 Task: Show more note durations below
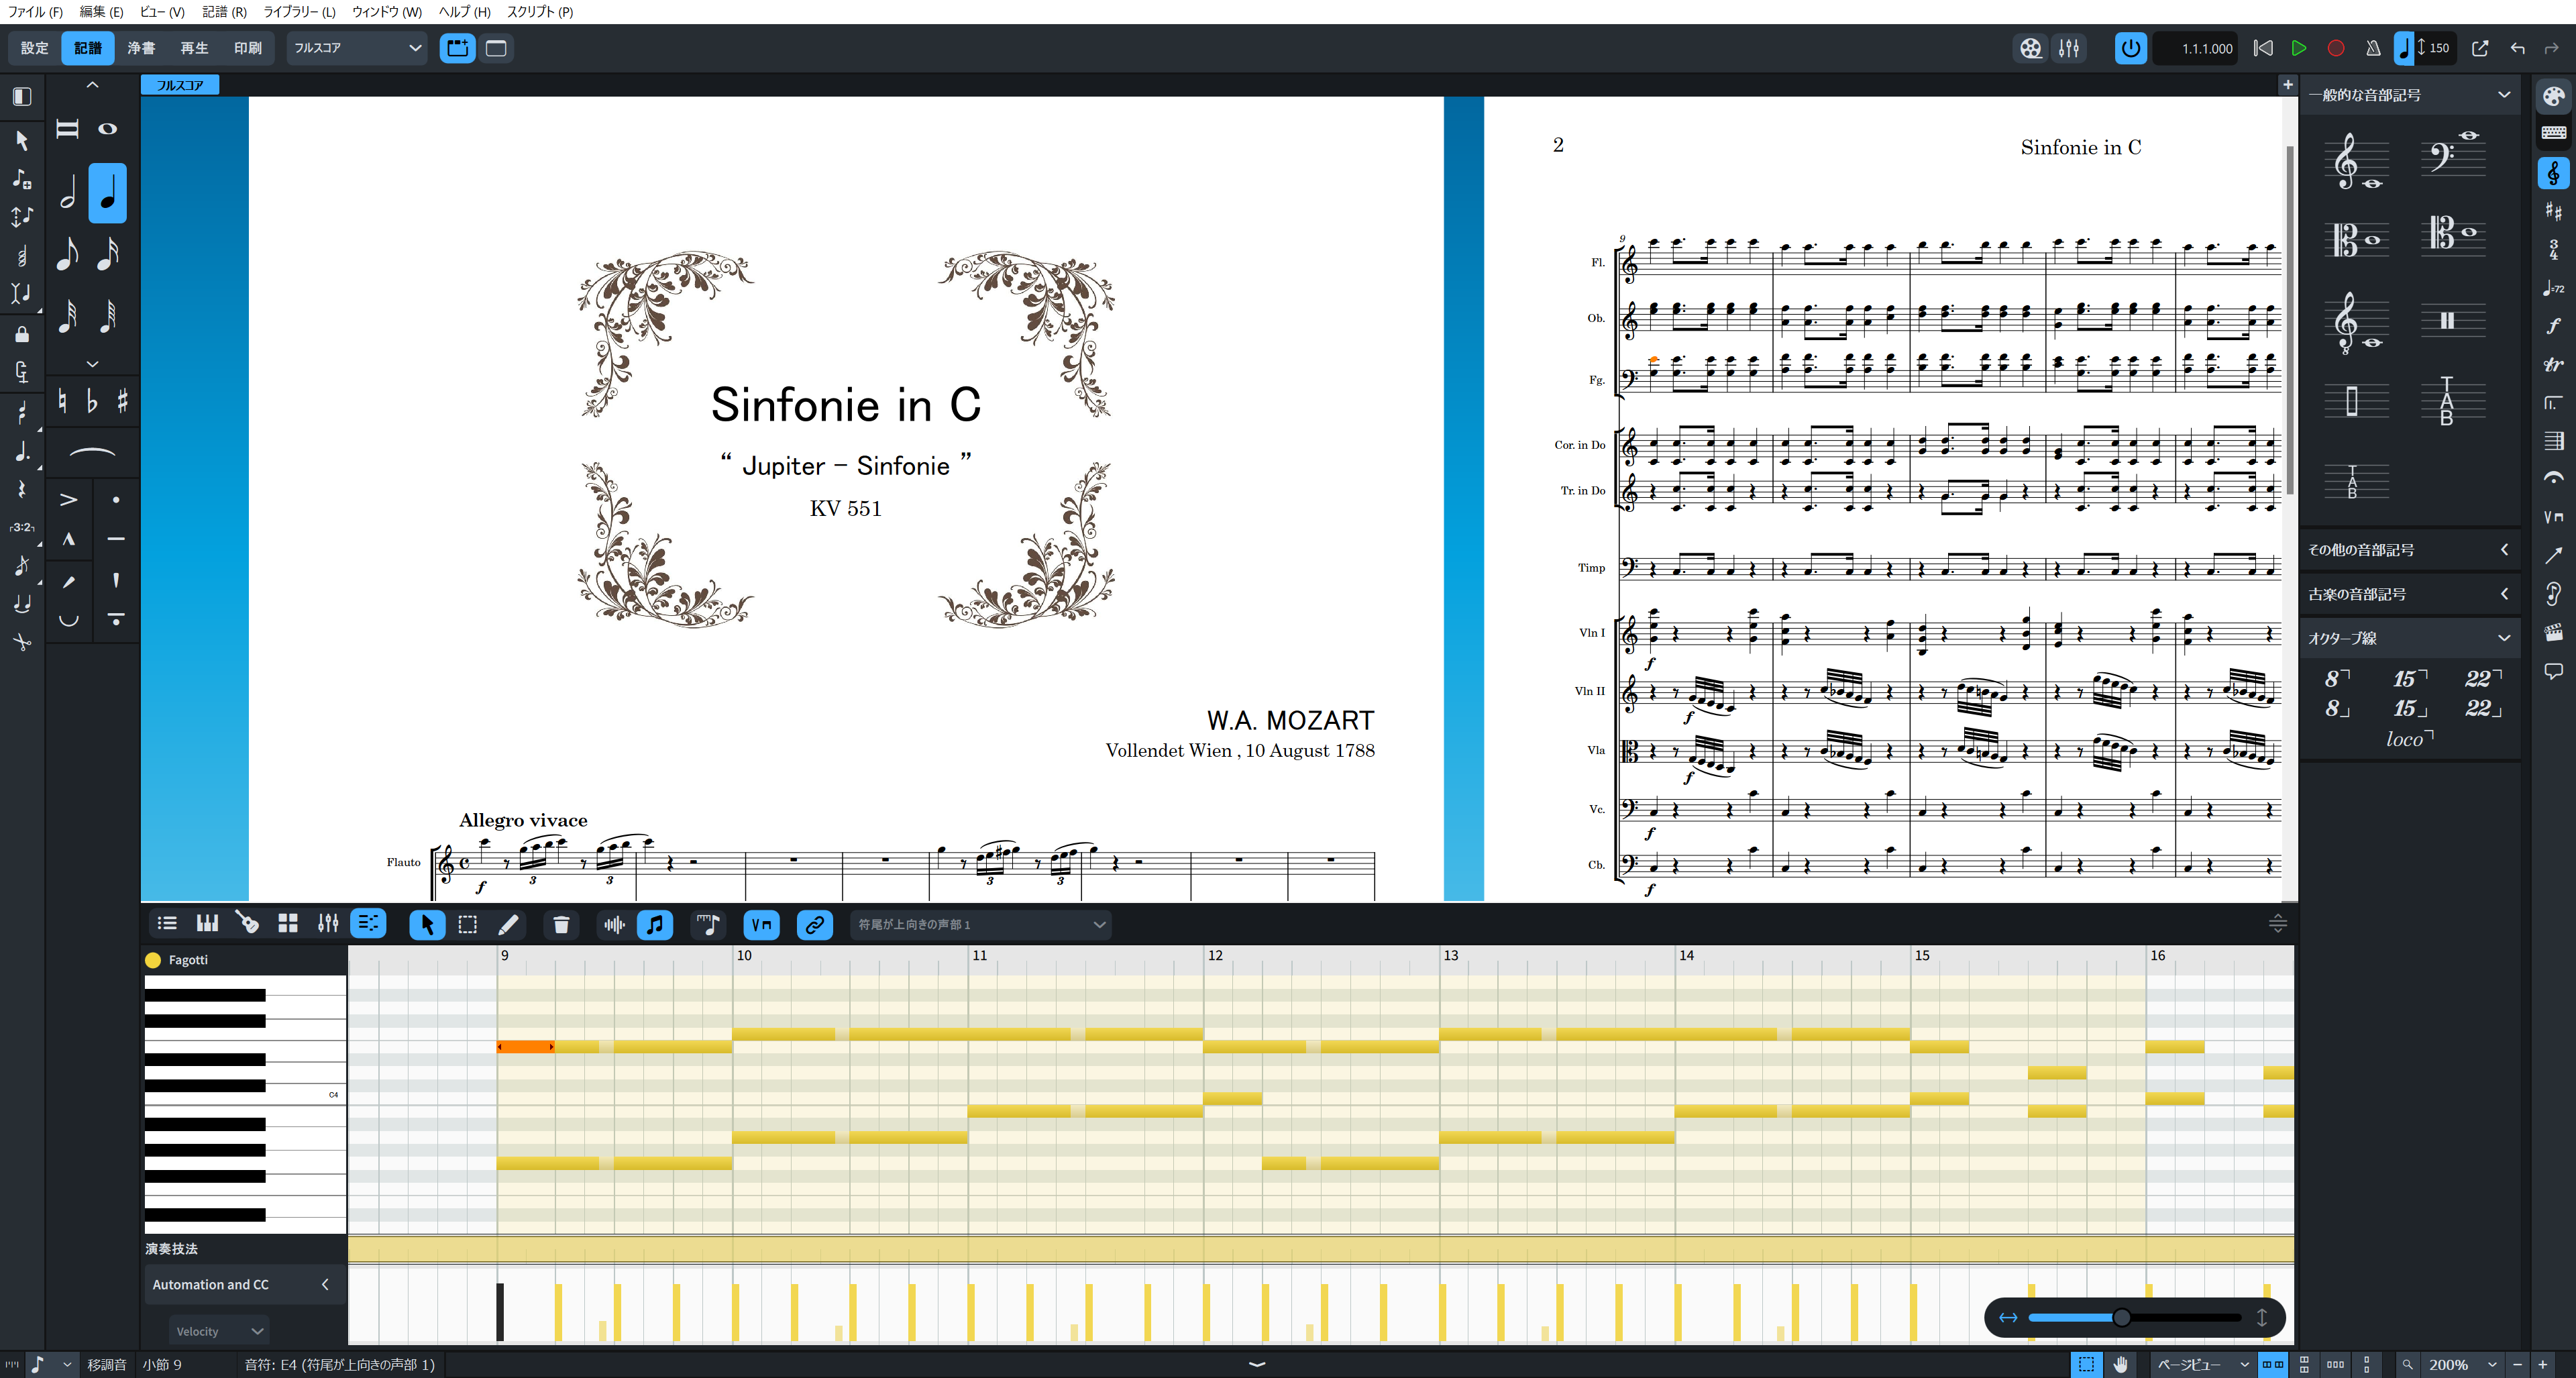pyautogui.click(x=92, y=364)
